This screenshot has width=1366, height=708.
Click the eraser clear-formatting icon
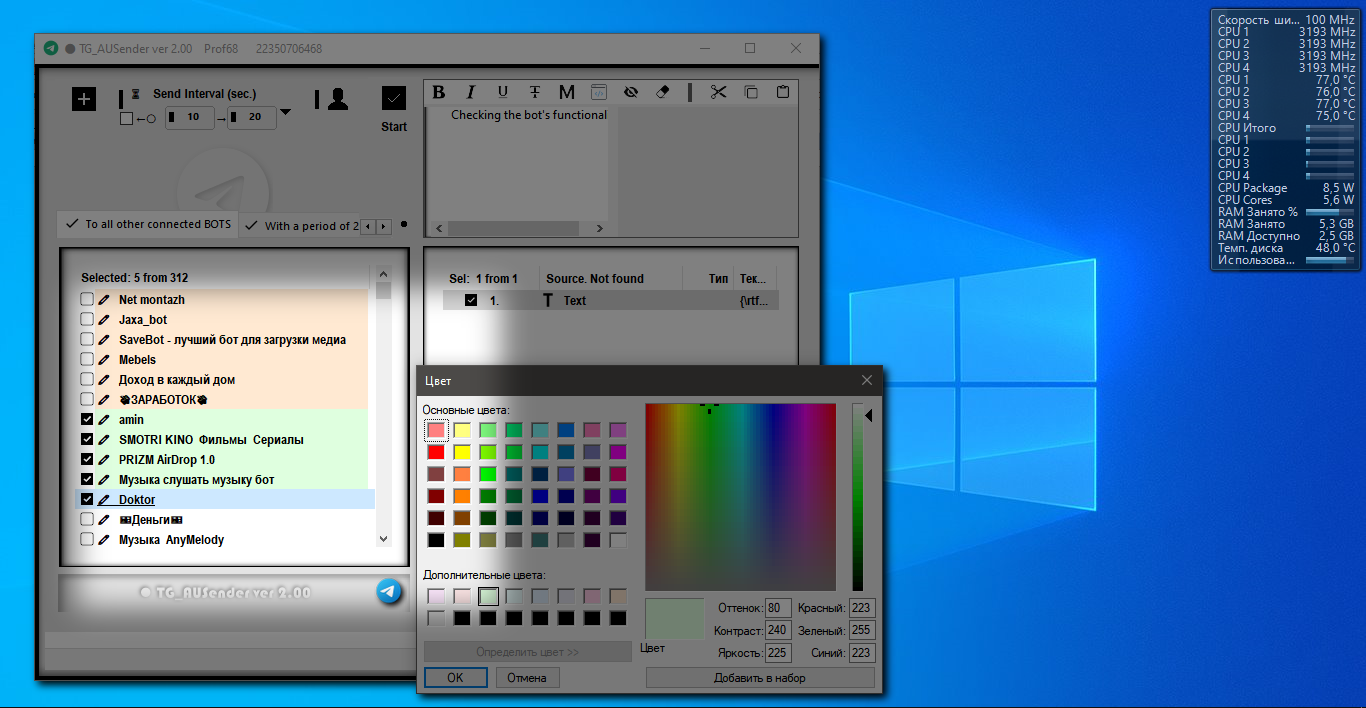662,92
